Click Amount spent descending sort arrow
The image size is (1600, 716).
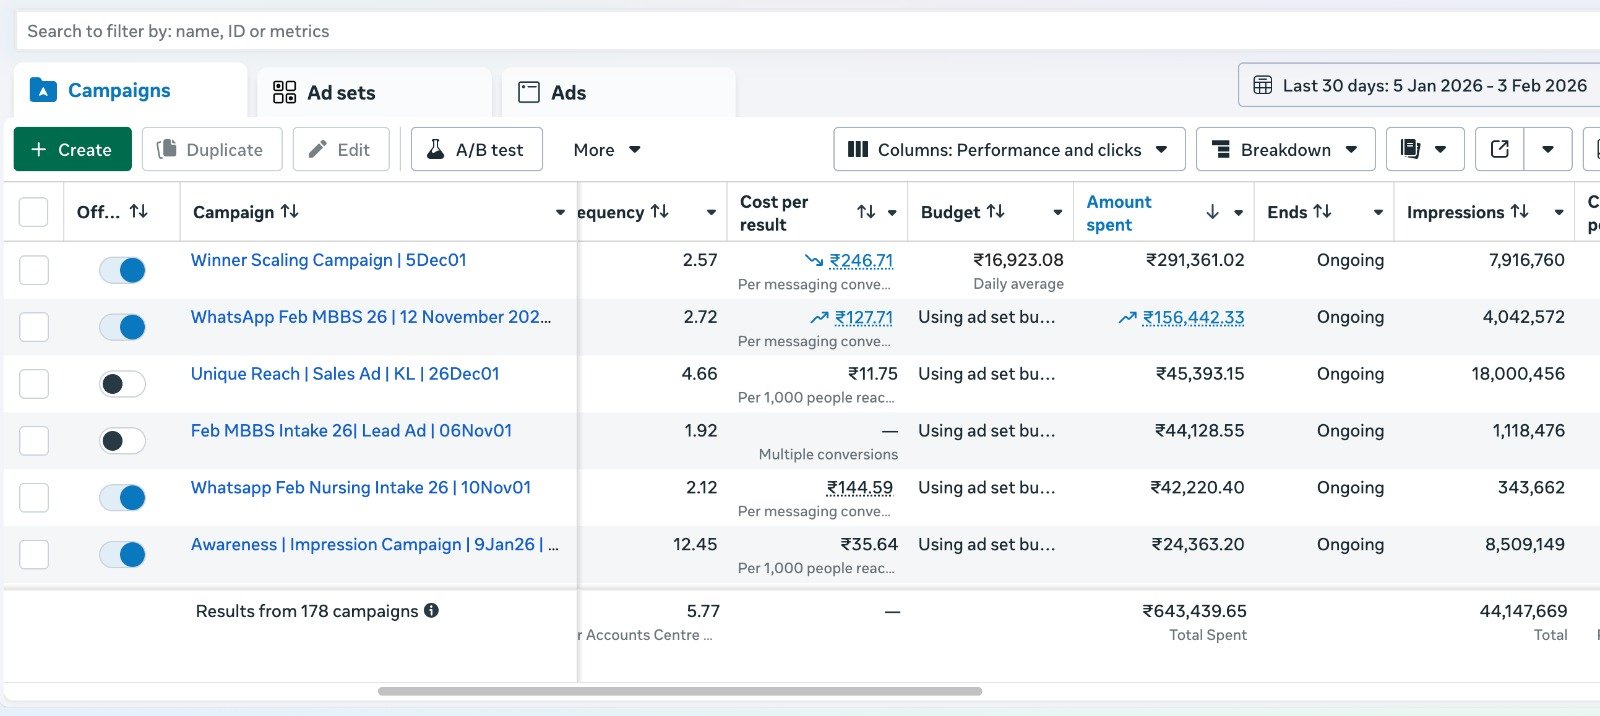point(1212,211)
